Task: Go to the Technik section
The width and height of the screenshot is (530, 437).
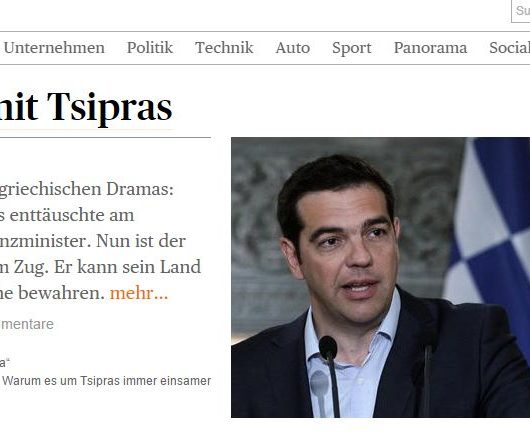Action: click(x=224, y=48)
